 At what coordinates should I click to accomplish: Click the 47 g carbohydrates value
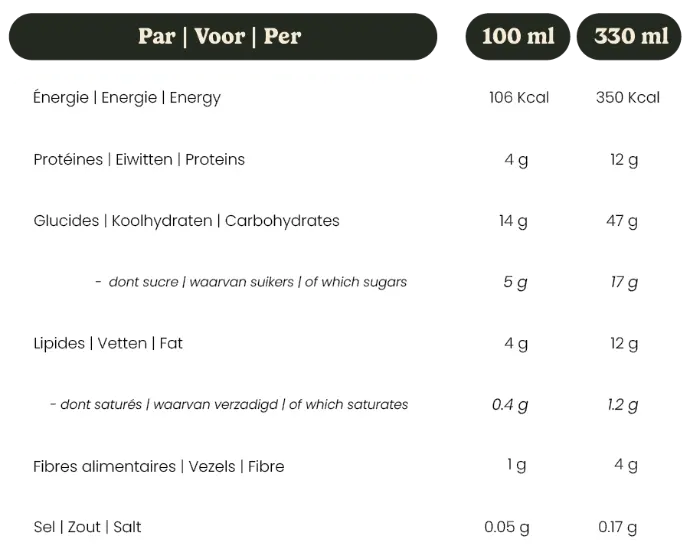click(624, 221)
